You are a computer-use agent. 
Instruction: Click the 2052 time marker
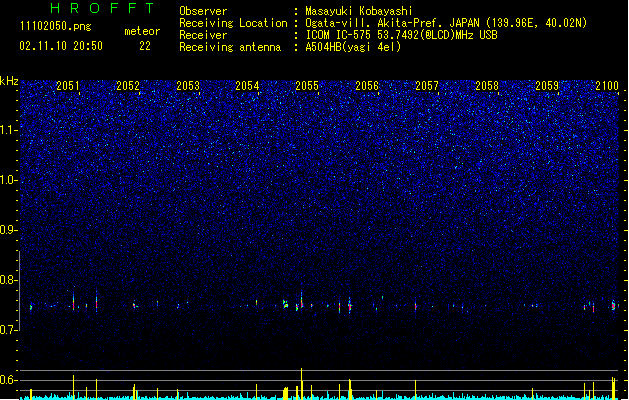128,85
